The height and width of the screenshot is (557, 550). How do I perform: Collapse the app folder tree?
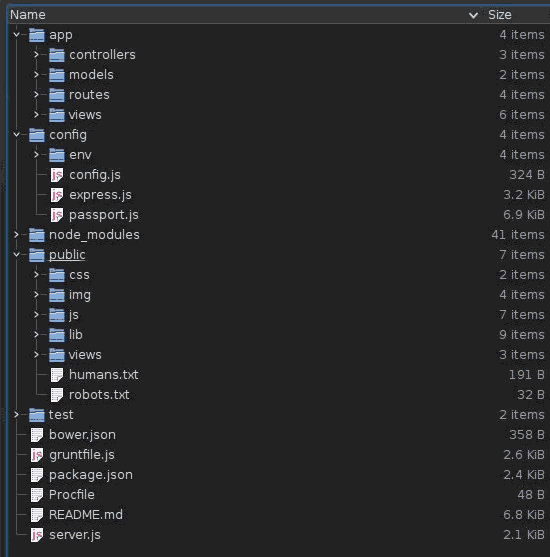coord(16,35)
